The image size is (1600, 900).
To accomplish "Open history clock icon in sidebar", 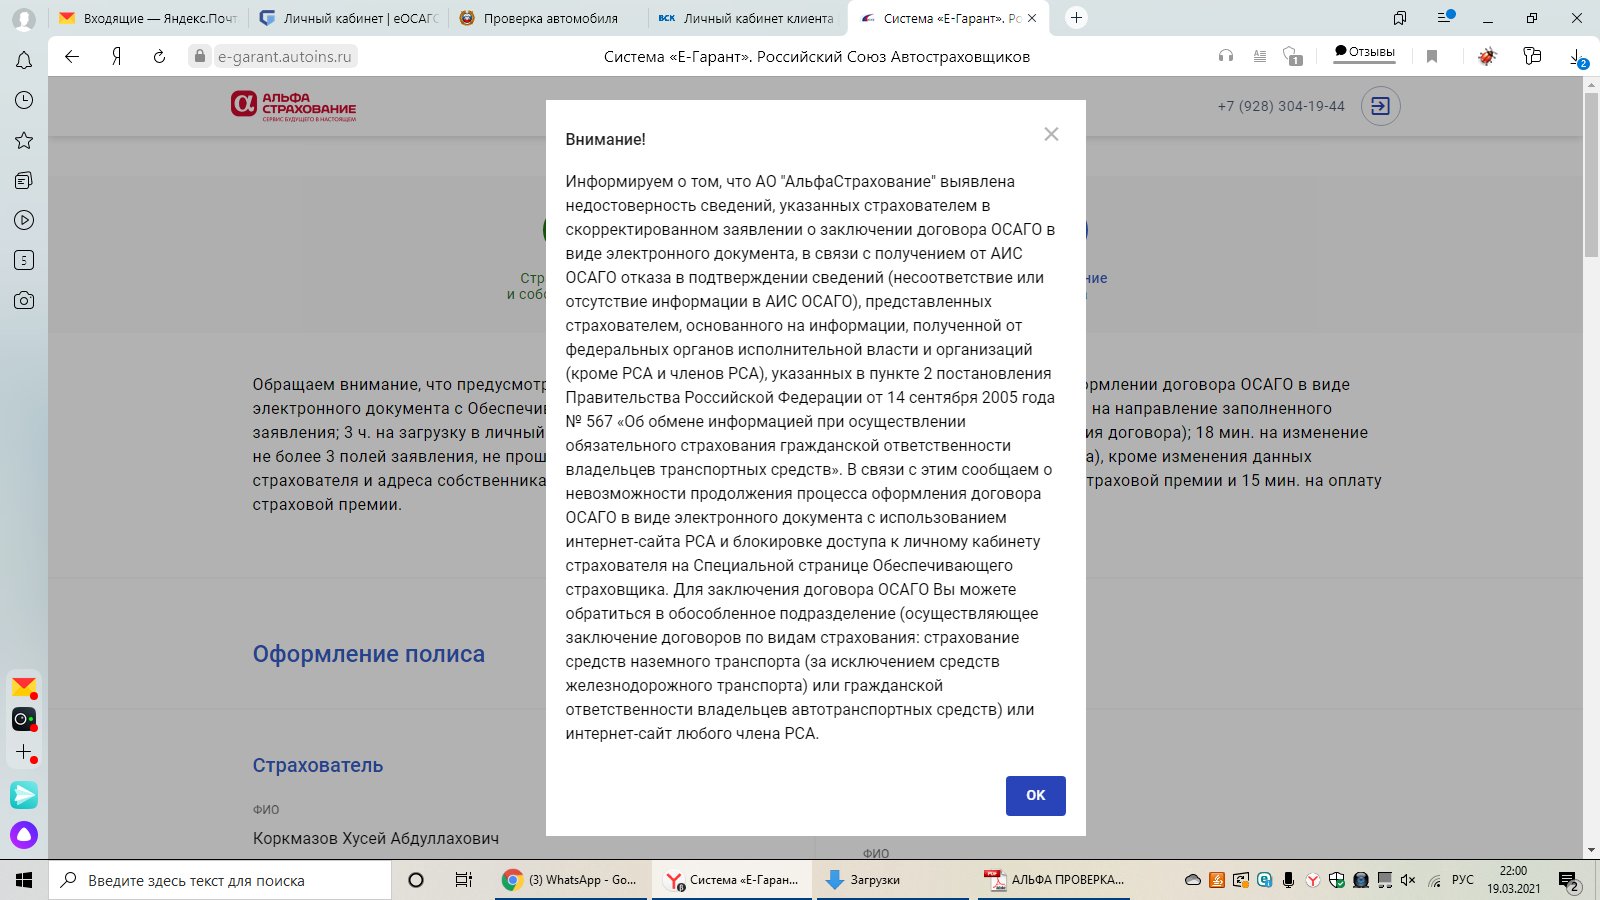I will point(24,100).
